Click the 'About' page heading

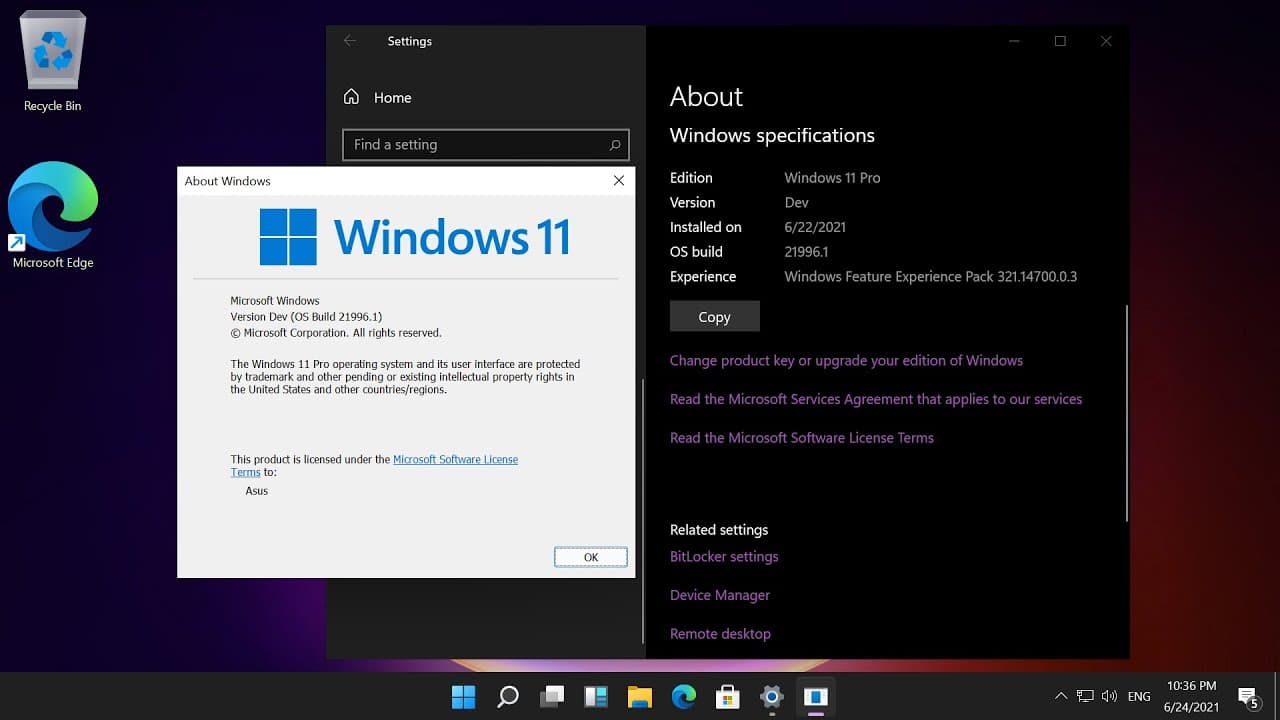(x=706, y=97)
